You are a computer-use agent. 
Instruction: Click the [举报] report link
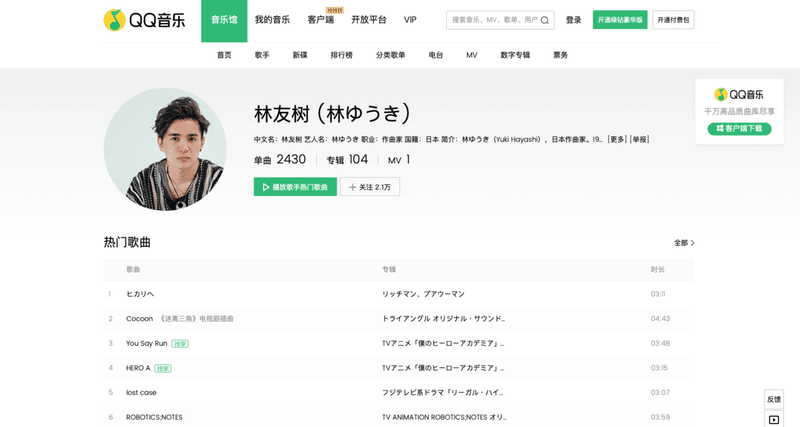639,139
